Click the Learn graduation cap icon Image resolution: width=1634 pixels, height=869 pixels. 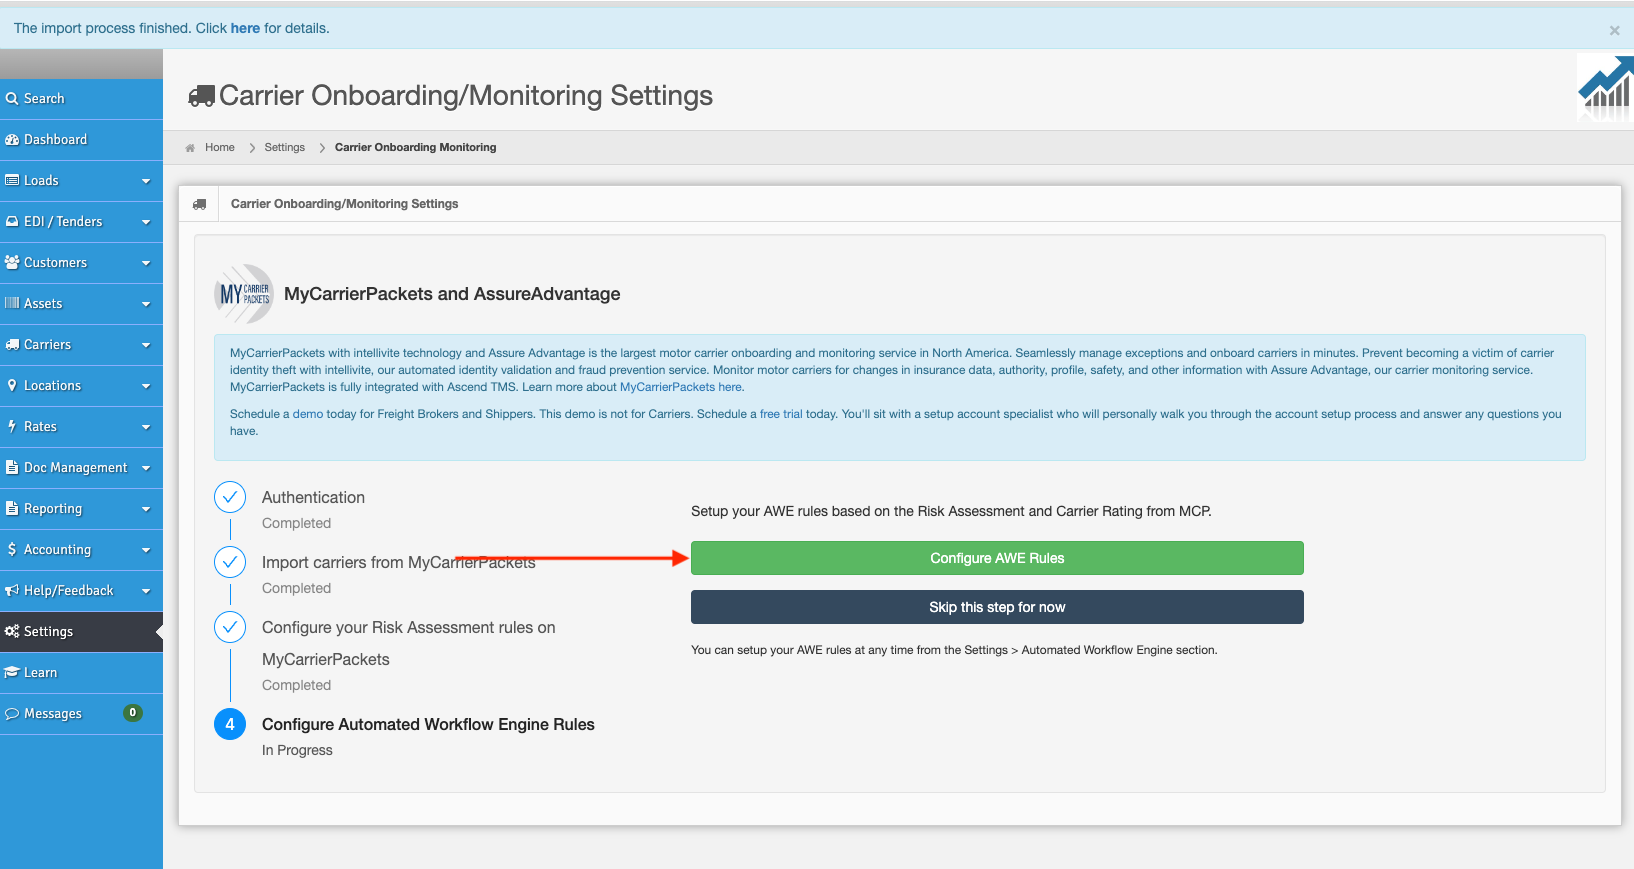(x=12, y=672)
